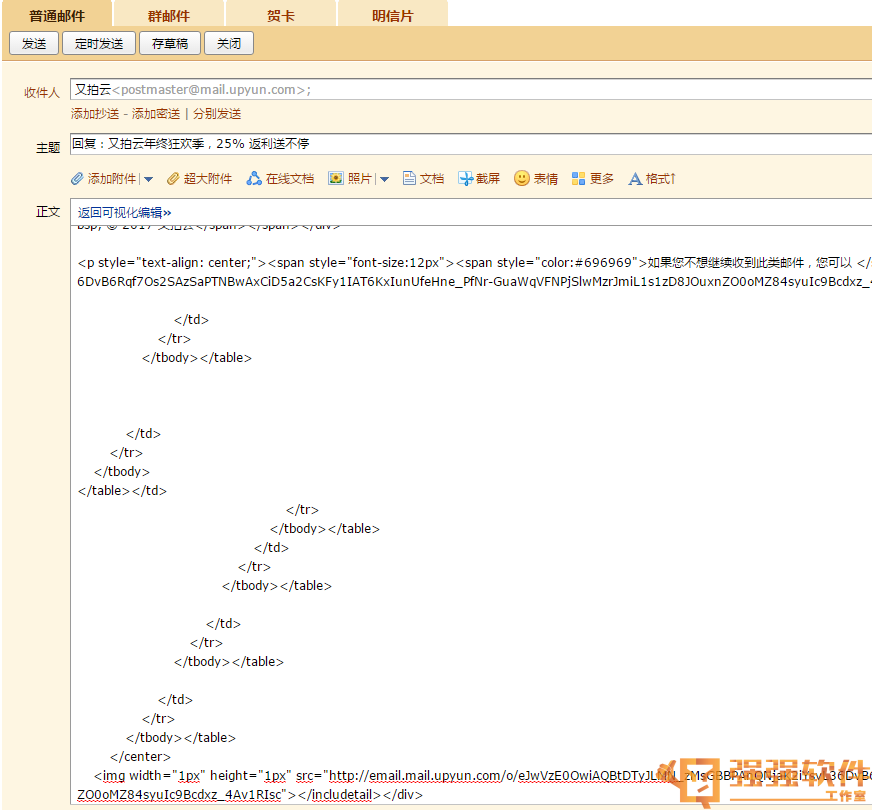Click the 在线文档 label

click(x=290, y=178)
